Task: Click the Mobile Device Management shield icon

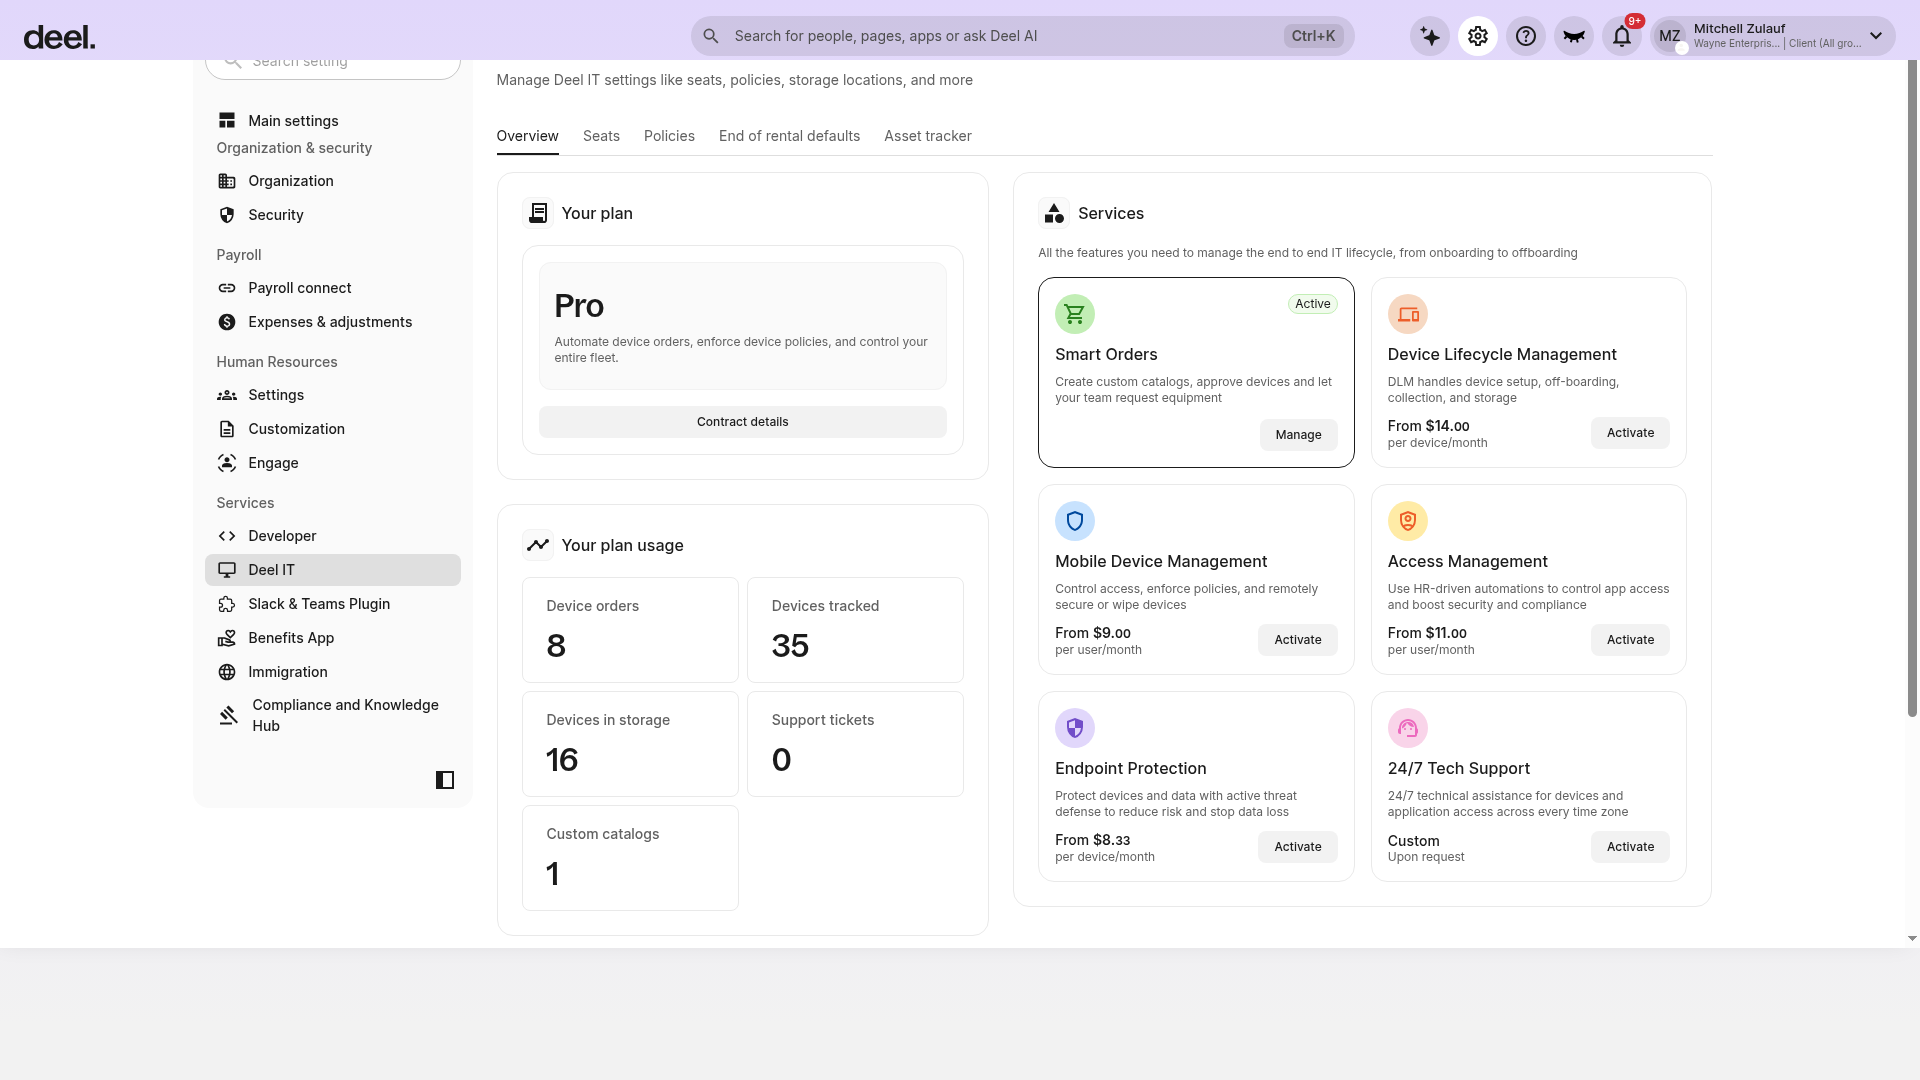Action: click(1075, 521)
